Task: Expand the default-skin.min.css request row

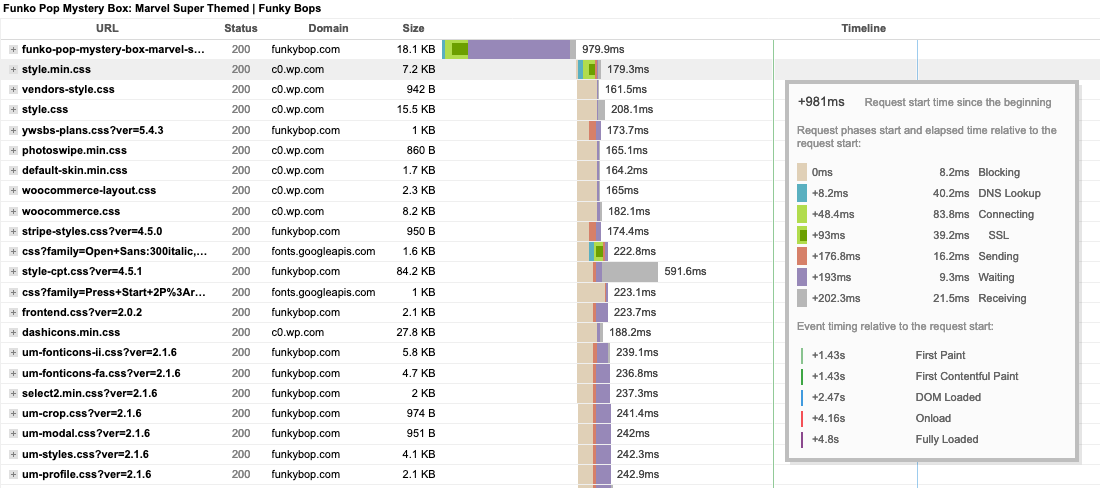Action: coord(13,170)
